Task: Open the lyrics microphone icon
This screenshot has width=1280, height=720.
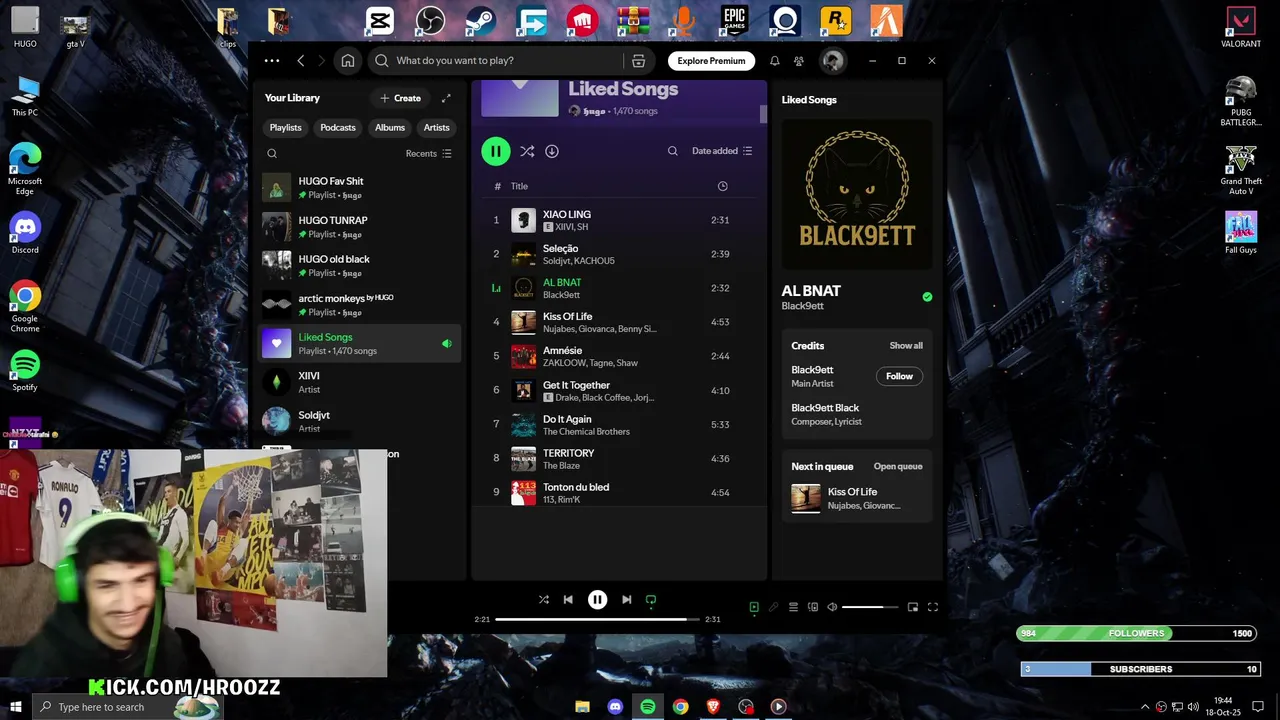Action: pos(773,607)
